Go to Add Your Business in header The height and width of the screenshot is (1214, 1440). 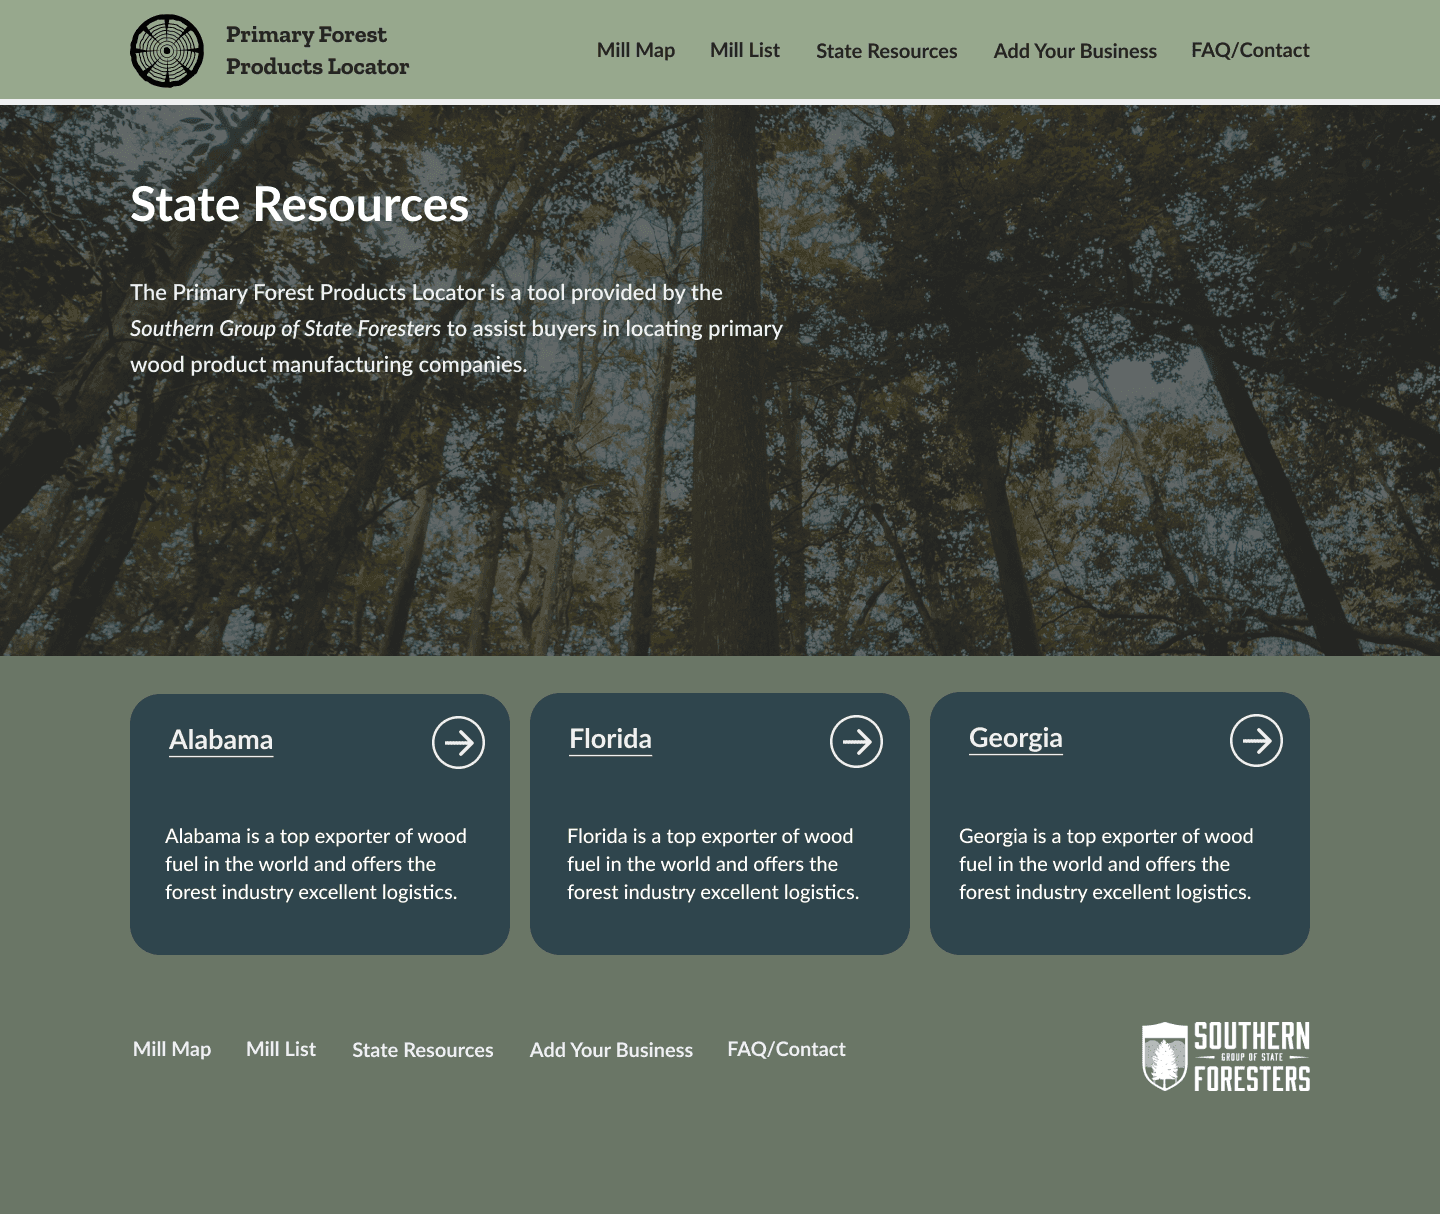pyautogui.click(x=1075, y=51)
